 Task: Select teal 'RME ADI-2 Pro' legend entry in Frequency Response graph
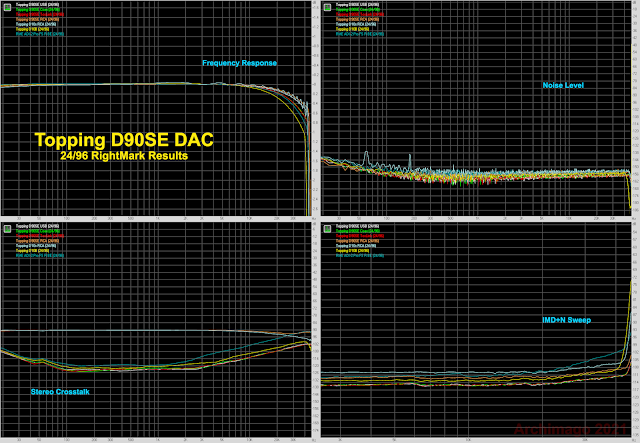[x=40, y=34]
